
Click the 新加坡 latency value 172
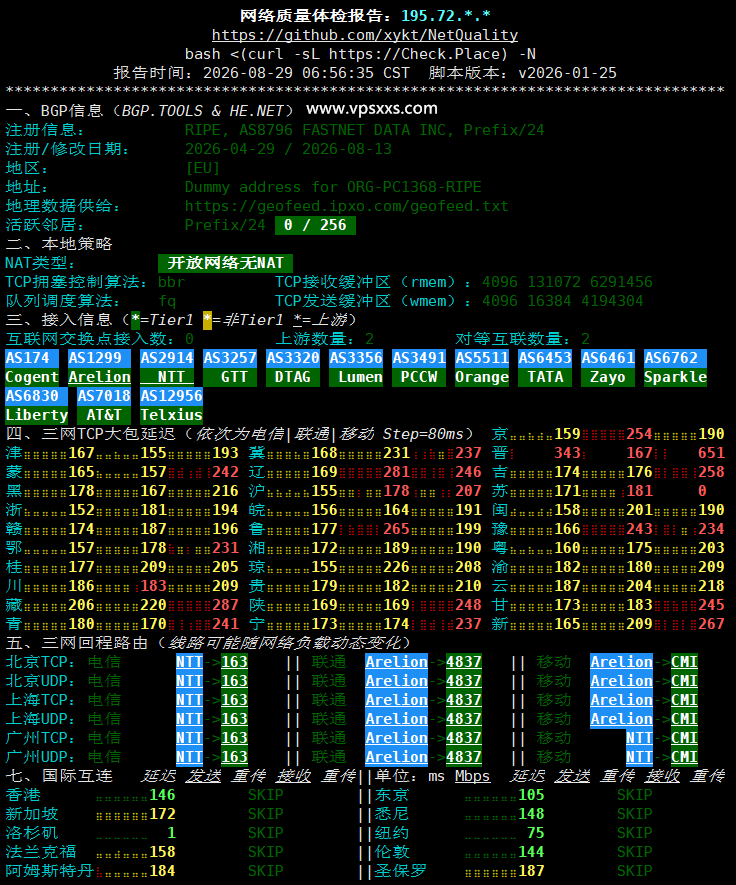click(162, 814)
